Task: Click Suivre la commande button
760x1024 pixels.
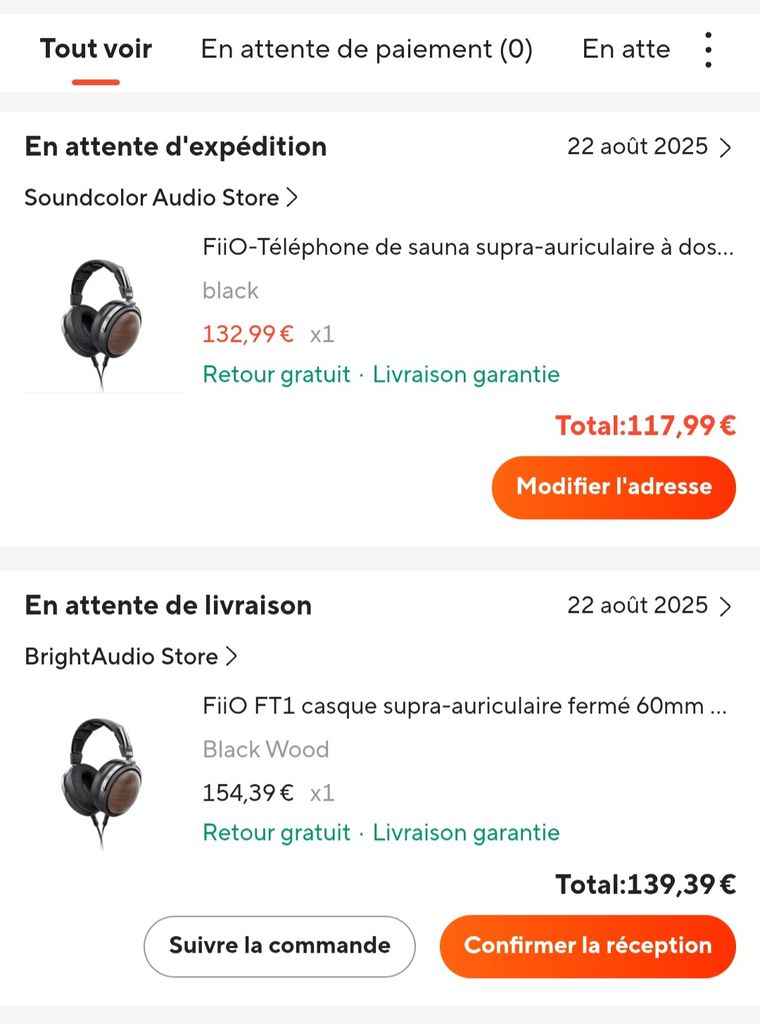Action: click(279, 945)
